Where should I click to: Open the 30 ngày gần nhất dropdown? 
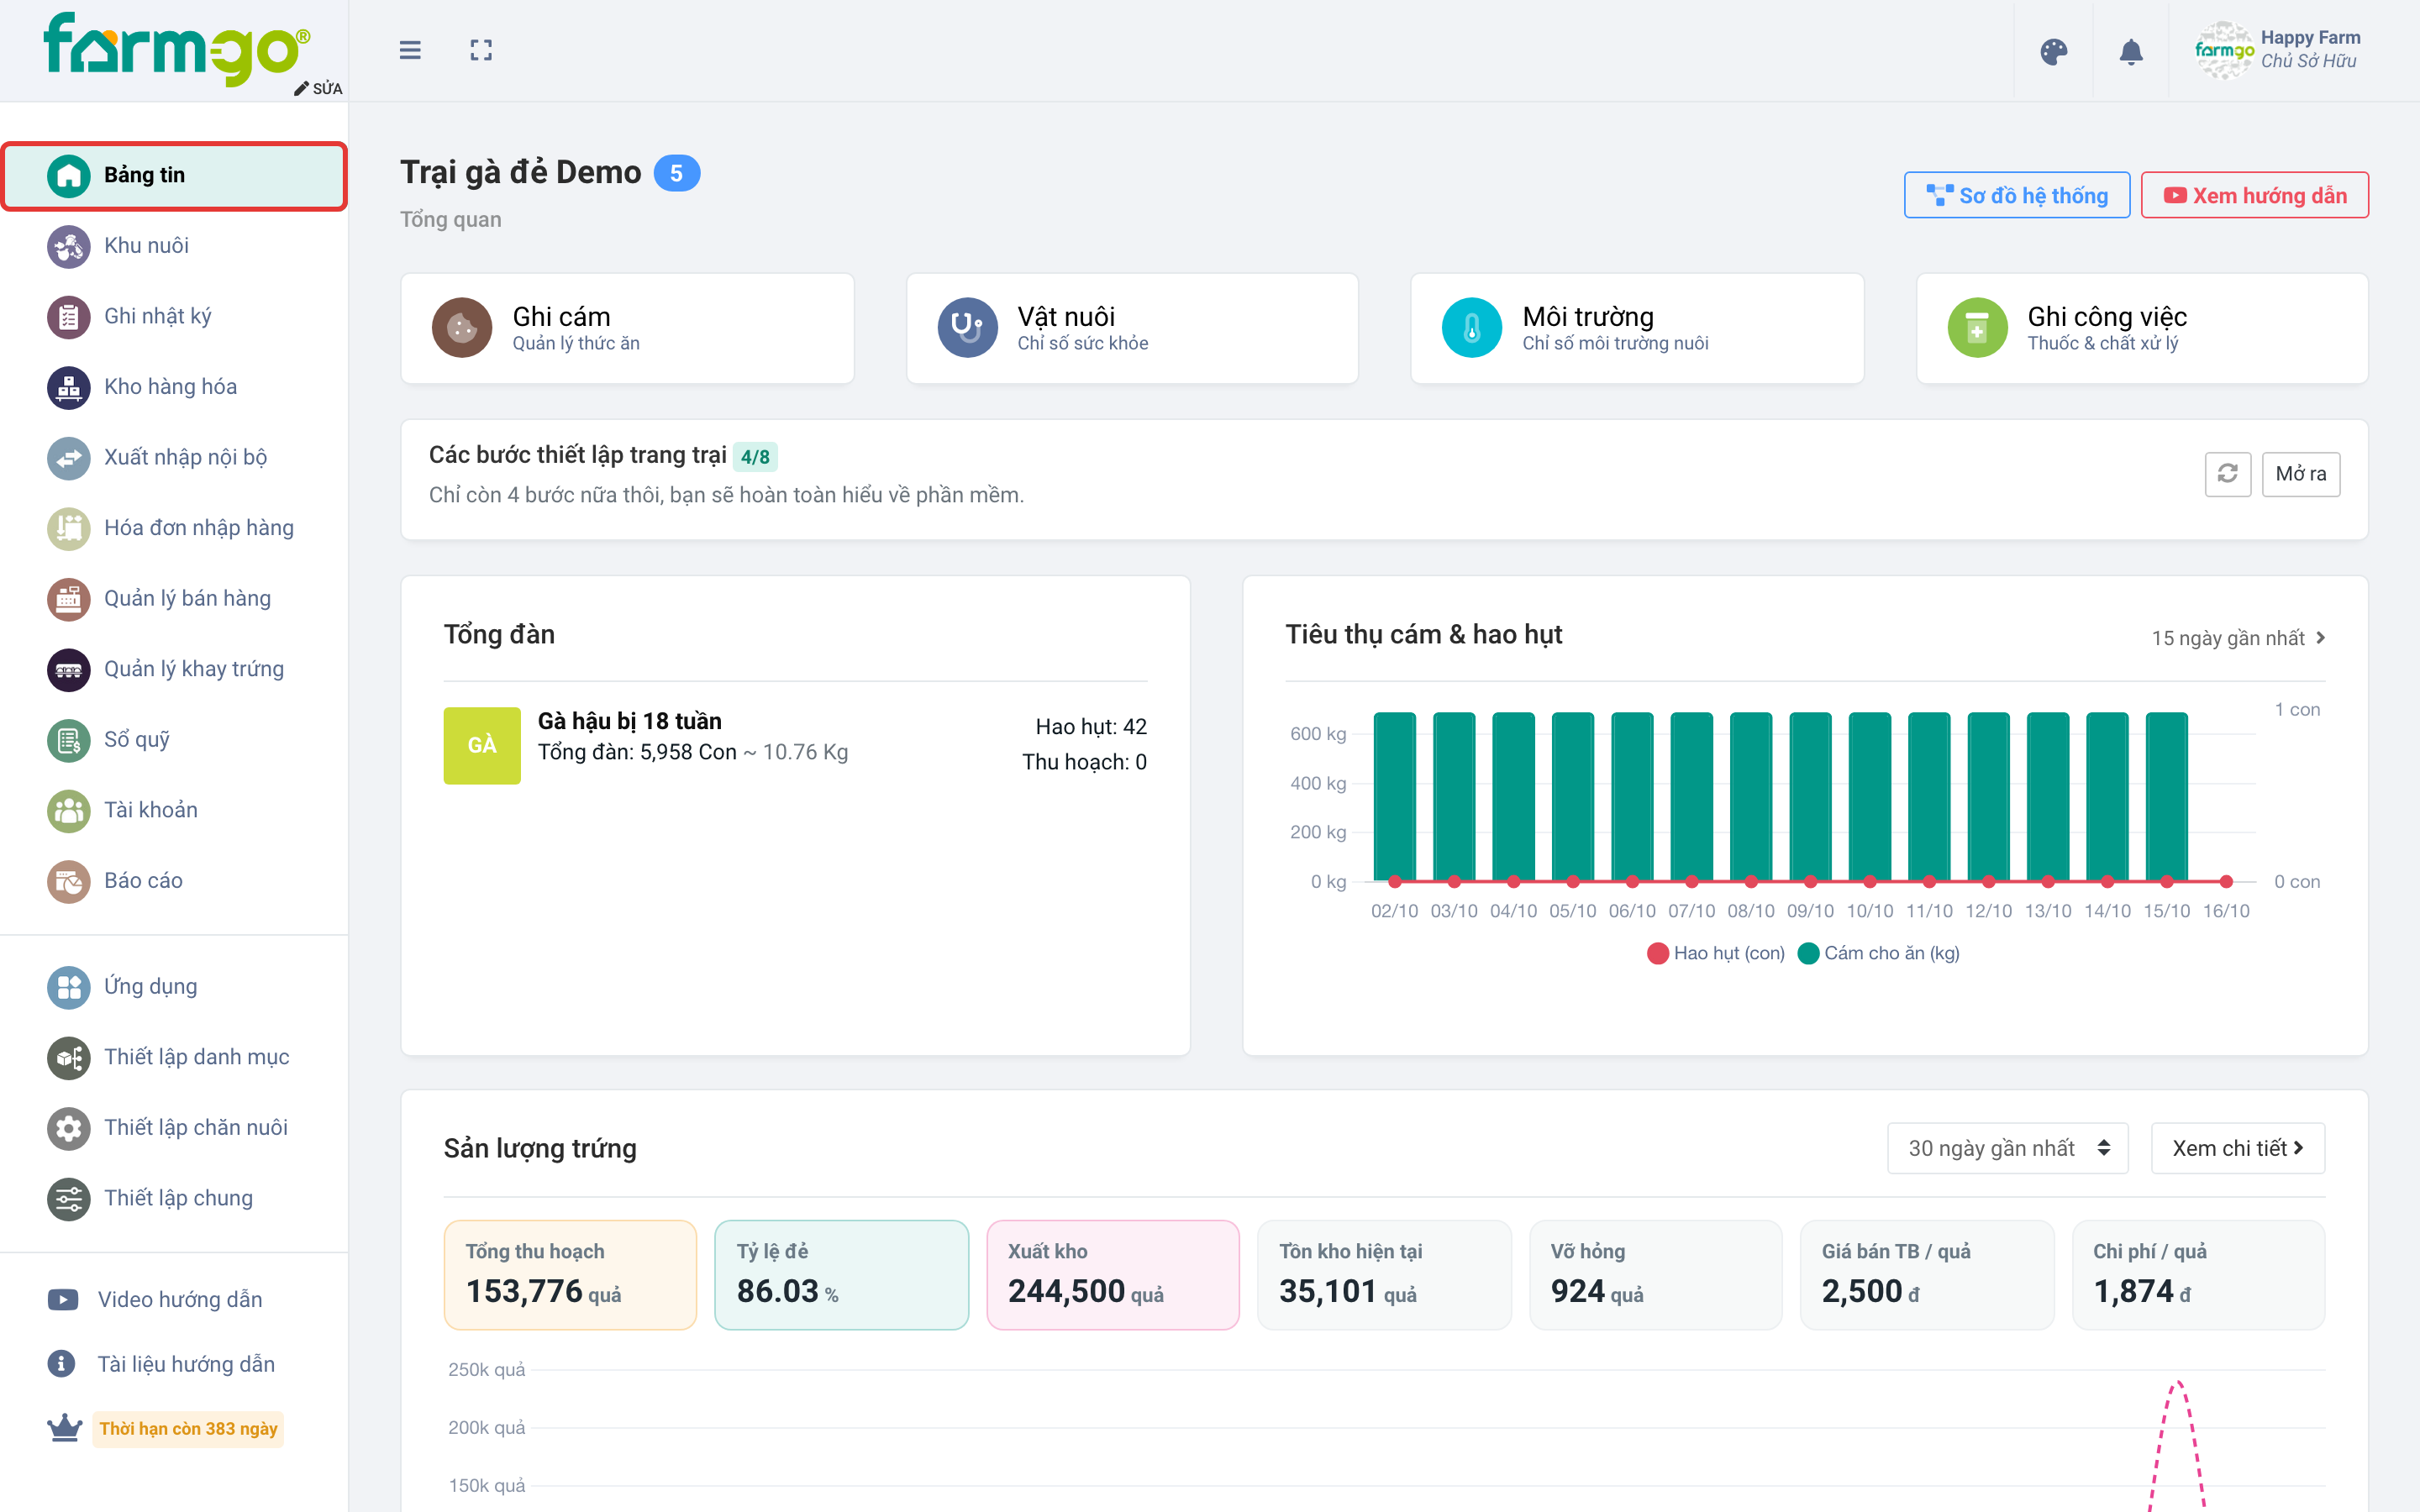(x=2007, y=1148)
